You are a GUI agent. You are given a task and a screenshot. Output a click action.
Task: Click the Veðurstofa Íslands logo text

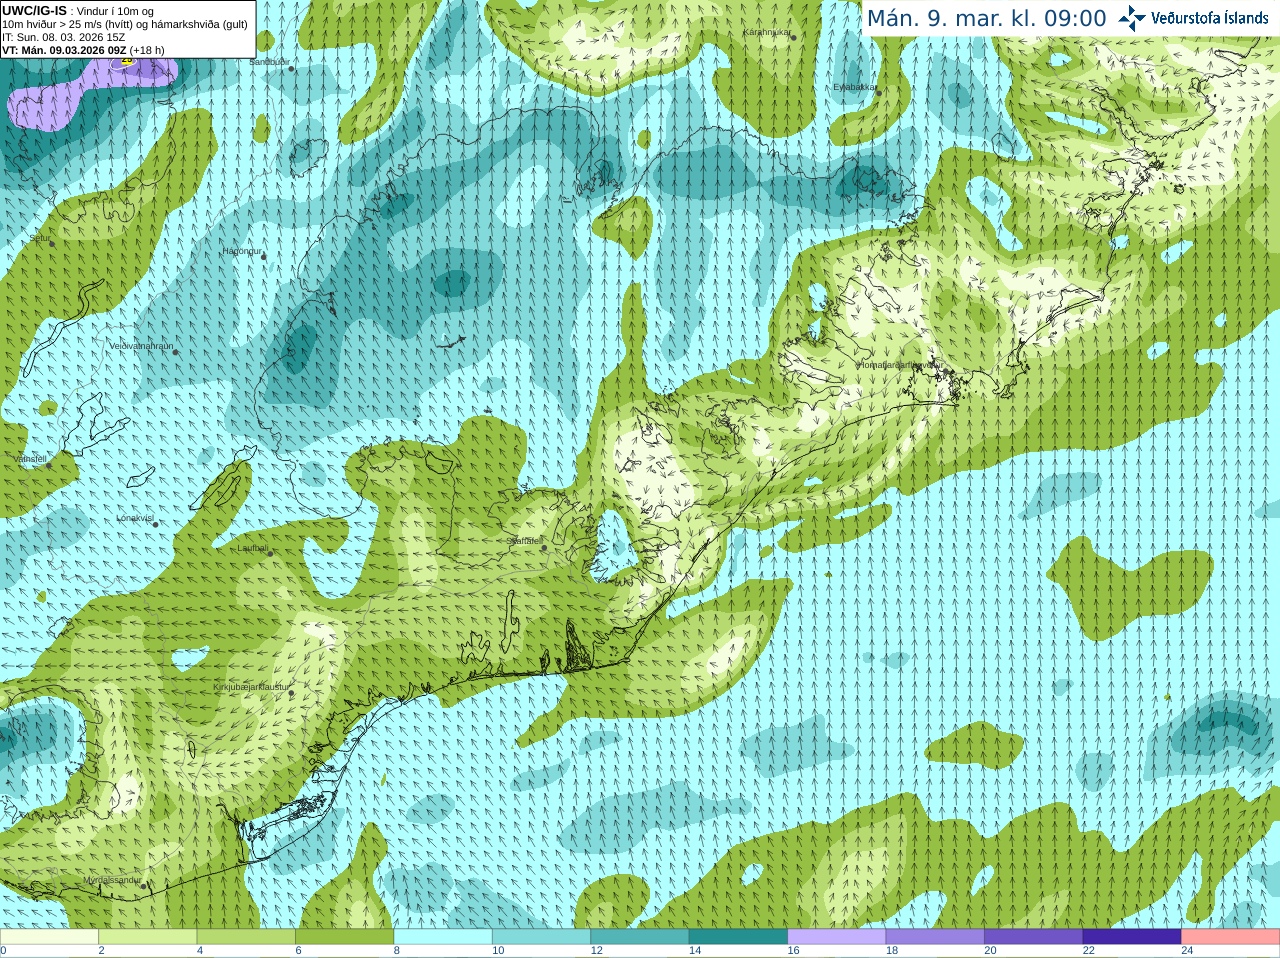pos(1209,18)
